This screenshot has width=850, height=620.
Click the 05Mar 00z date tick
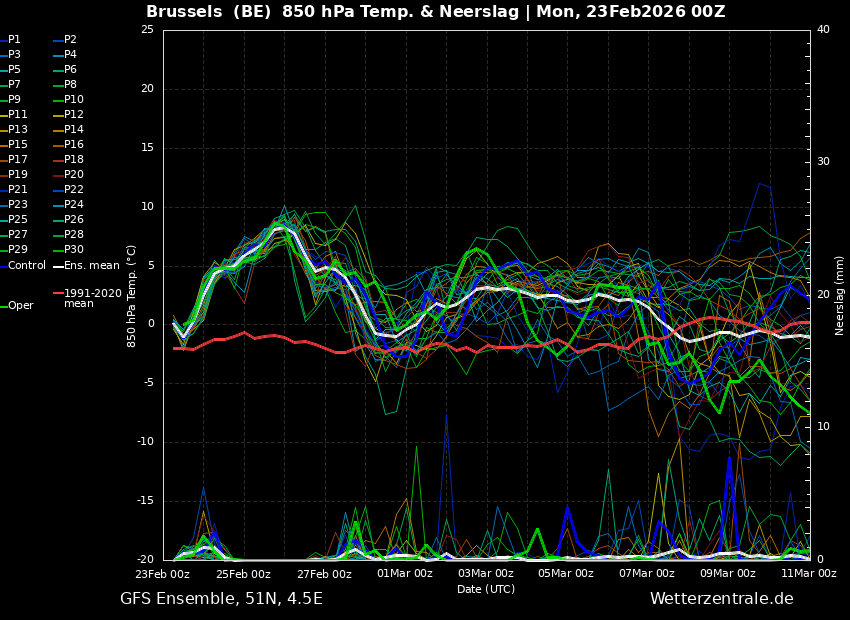tap(566, 573)
